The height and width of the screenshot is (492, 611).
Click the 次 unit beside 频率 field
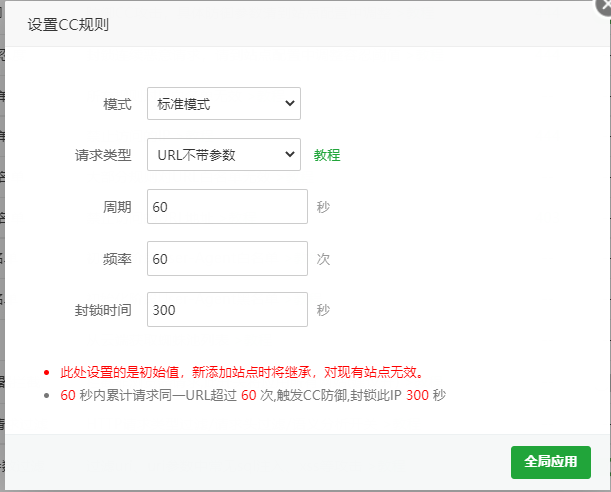coord(323,259)
